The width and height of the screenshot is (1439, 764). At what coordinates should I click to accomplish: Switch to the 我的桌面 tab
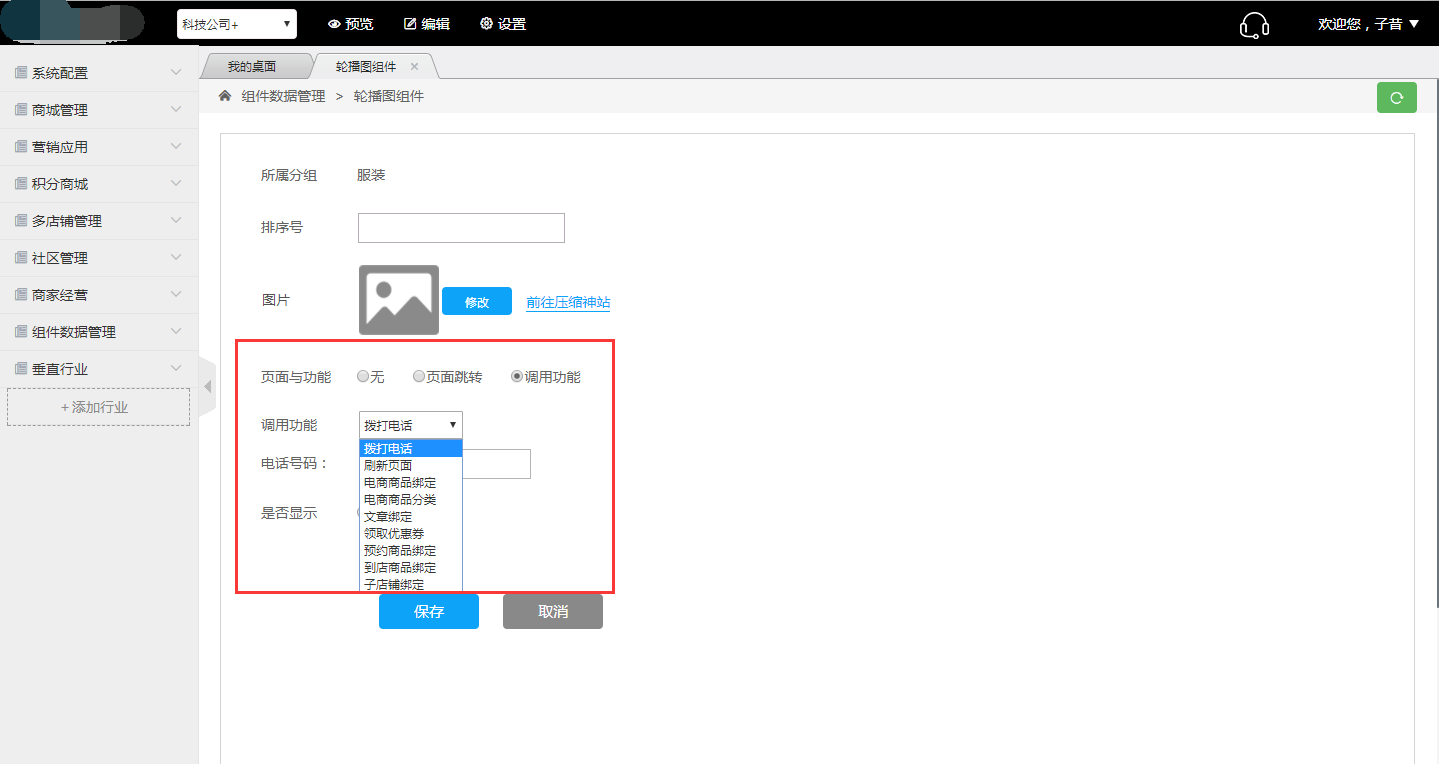click(x=251, y=67)
